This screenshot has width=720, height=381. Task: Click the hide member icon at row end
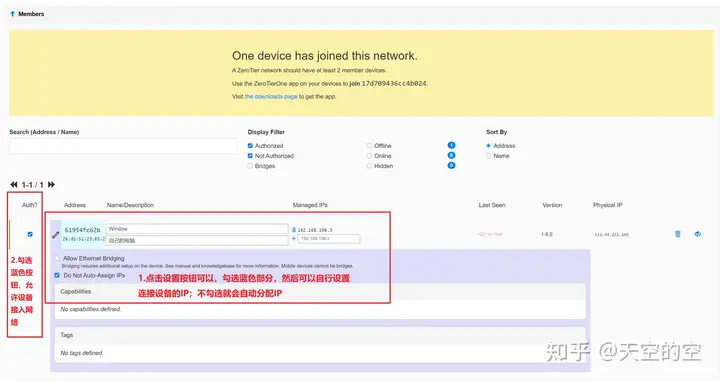[x=698, y=234]
